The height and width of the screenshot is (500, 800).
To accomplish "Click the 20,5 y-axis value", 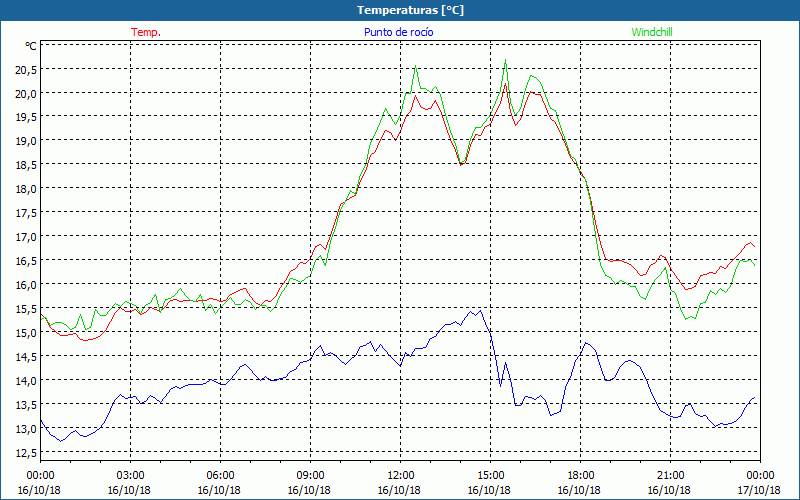I will [x=26, y=69].
